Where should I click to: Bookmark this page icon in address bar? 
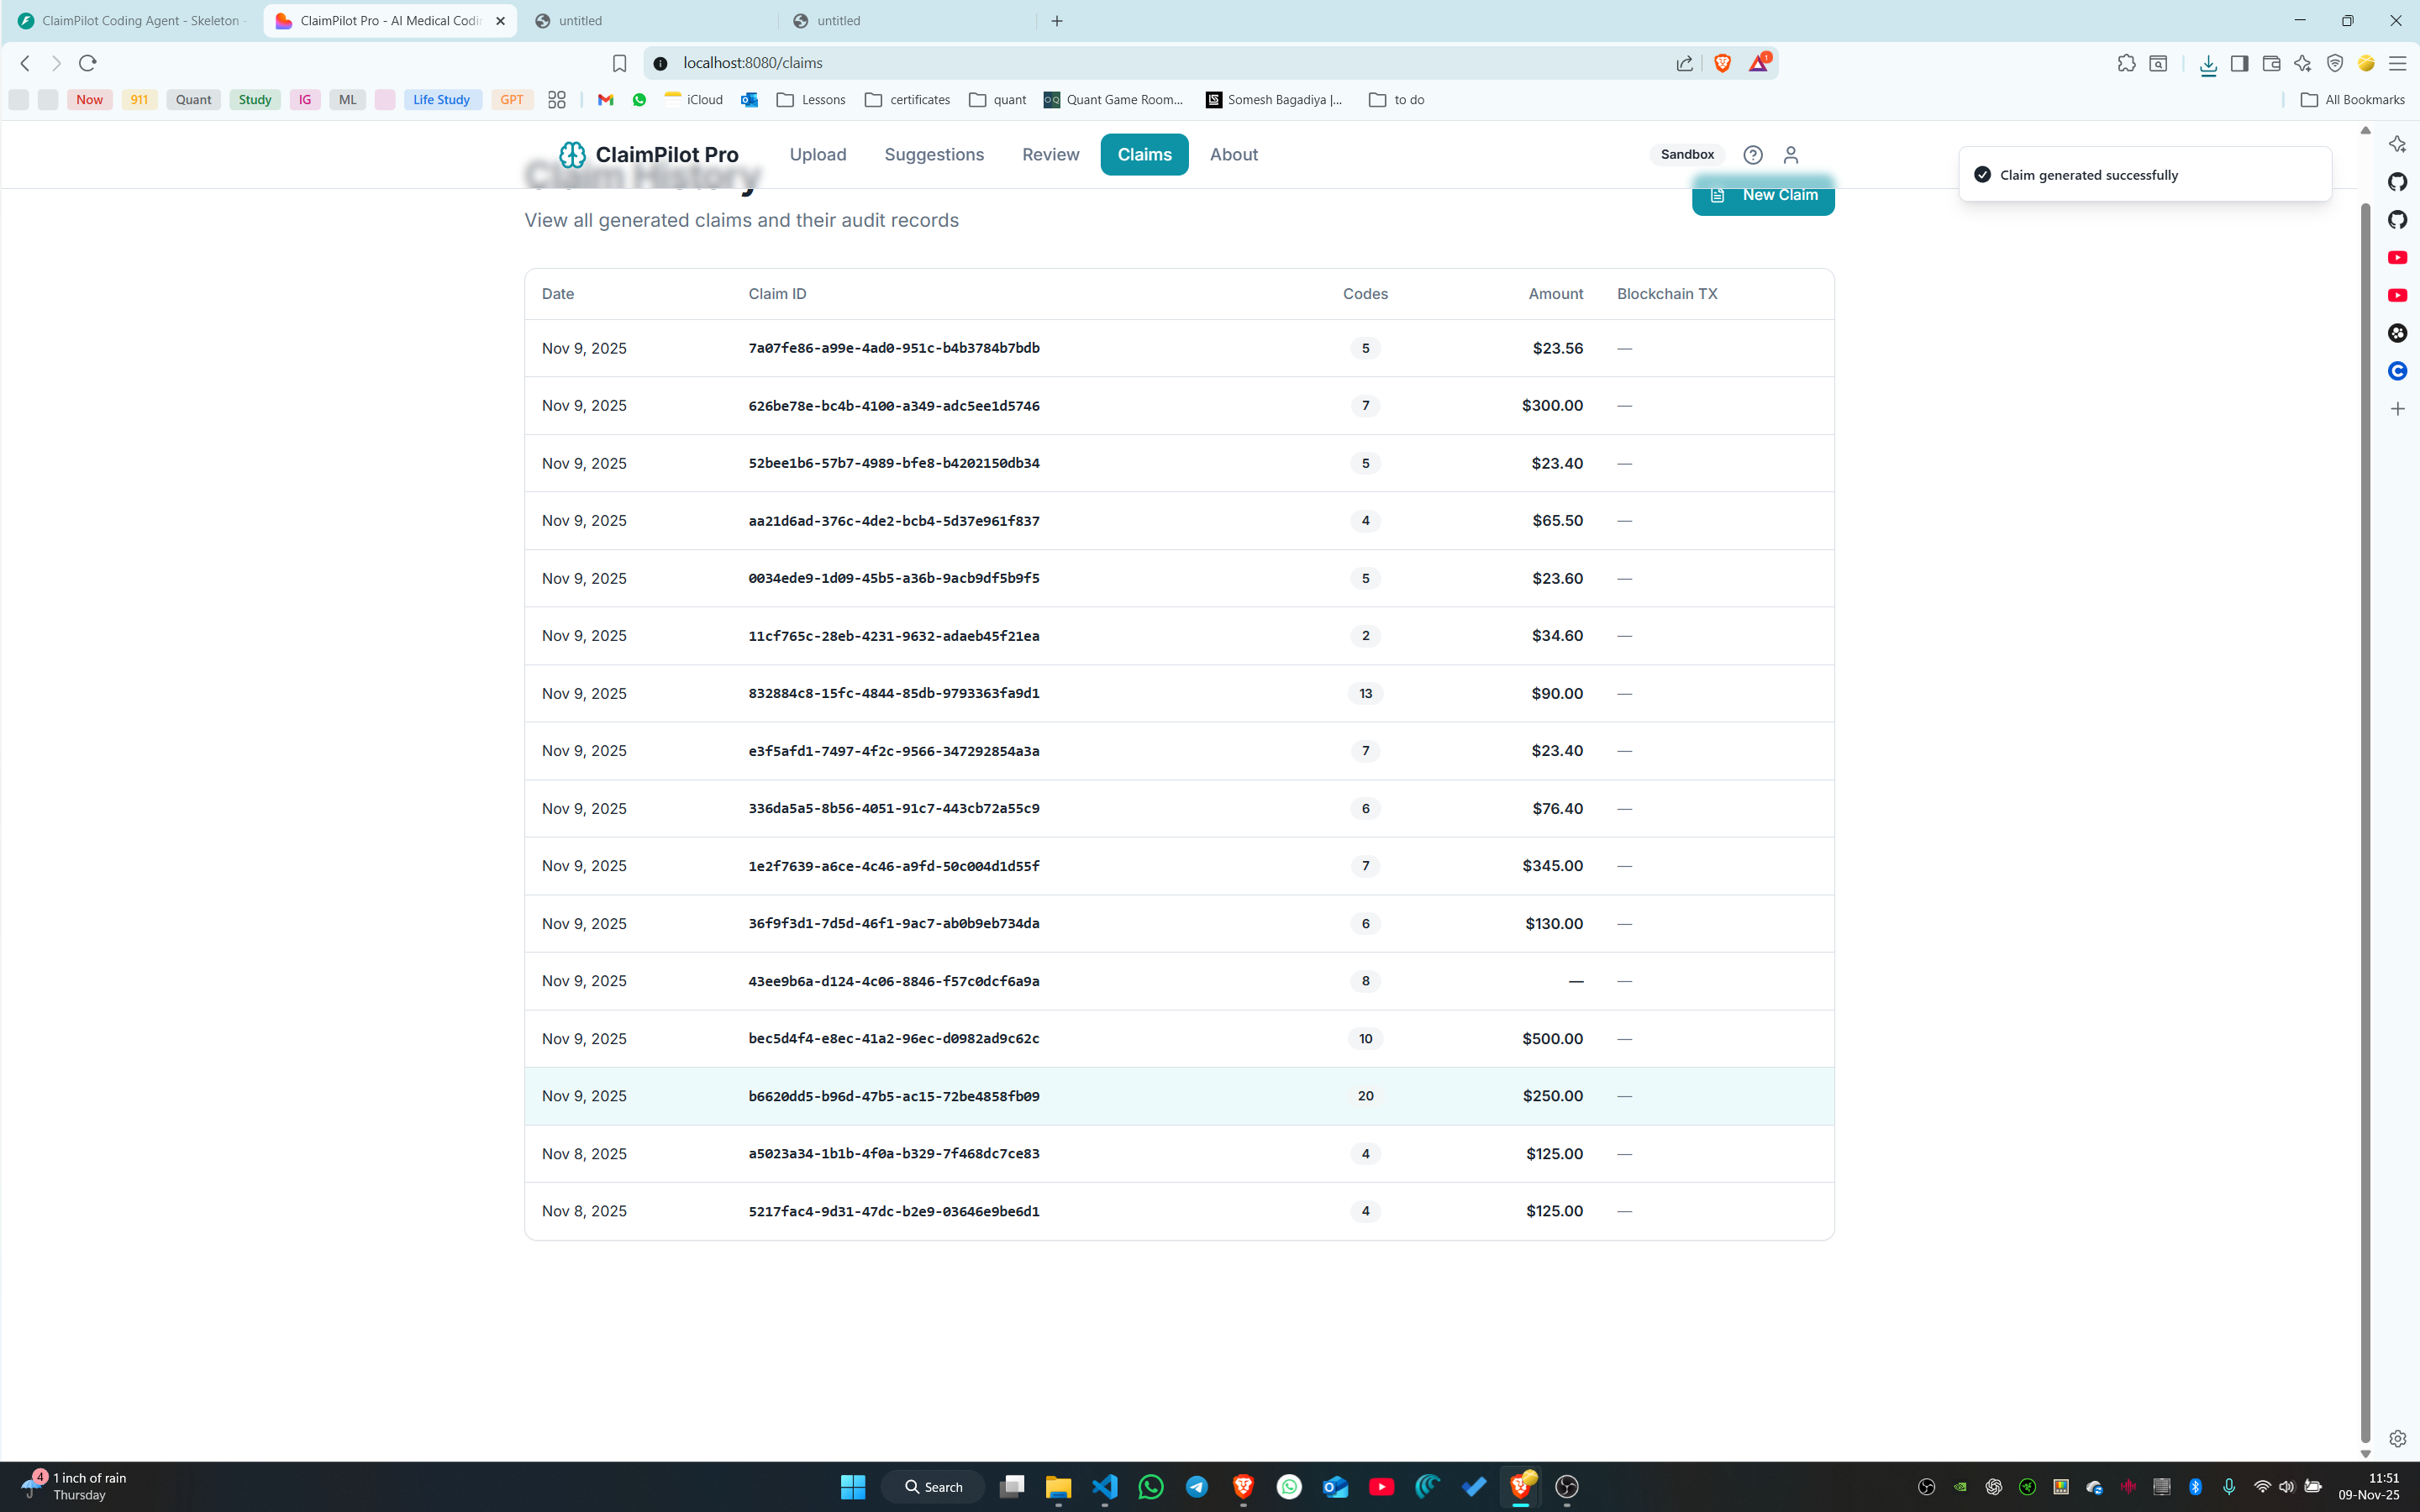(619, 63)
